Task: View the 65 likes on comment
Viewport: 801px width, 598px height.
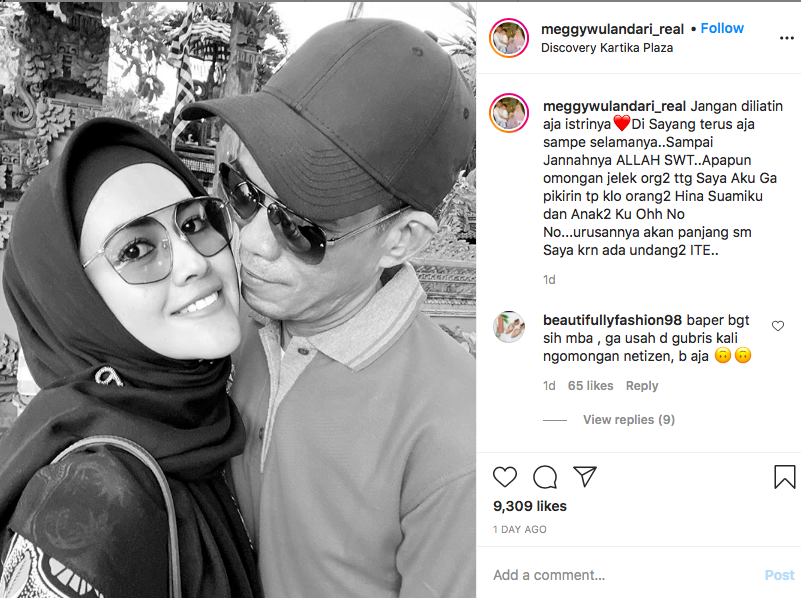Action: (x=590, y=386)
